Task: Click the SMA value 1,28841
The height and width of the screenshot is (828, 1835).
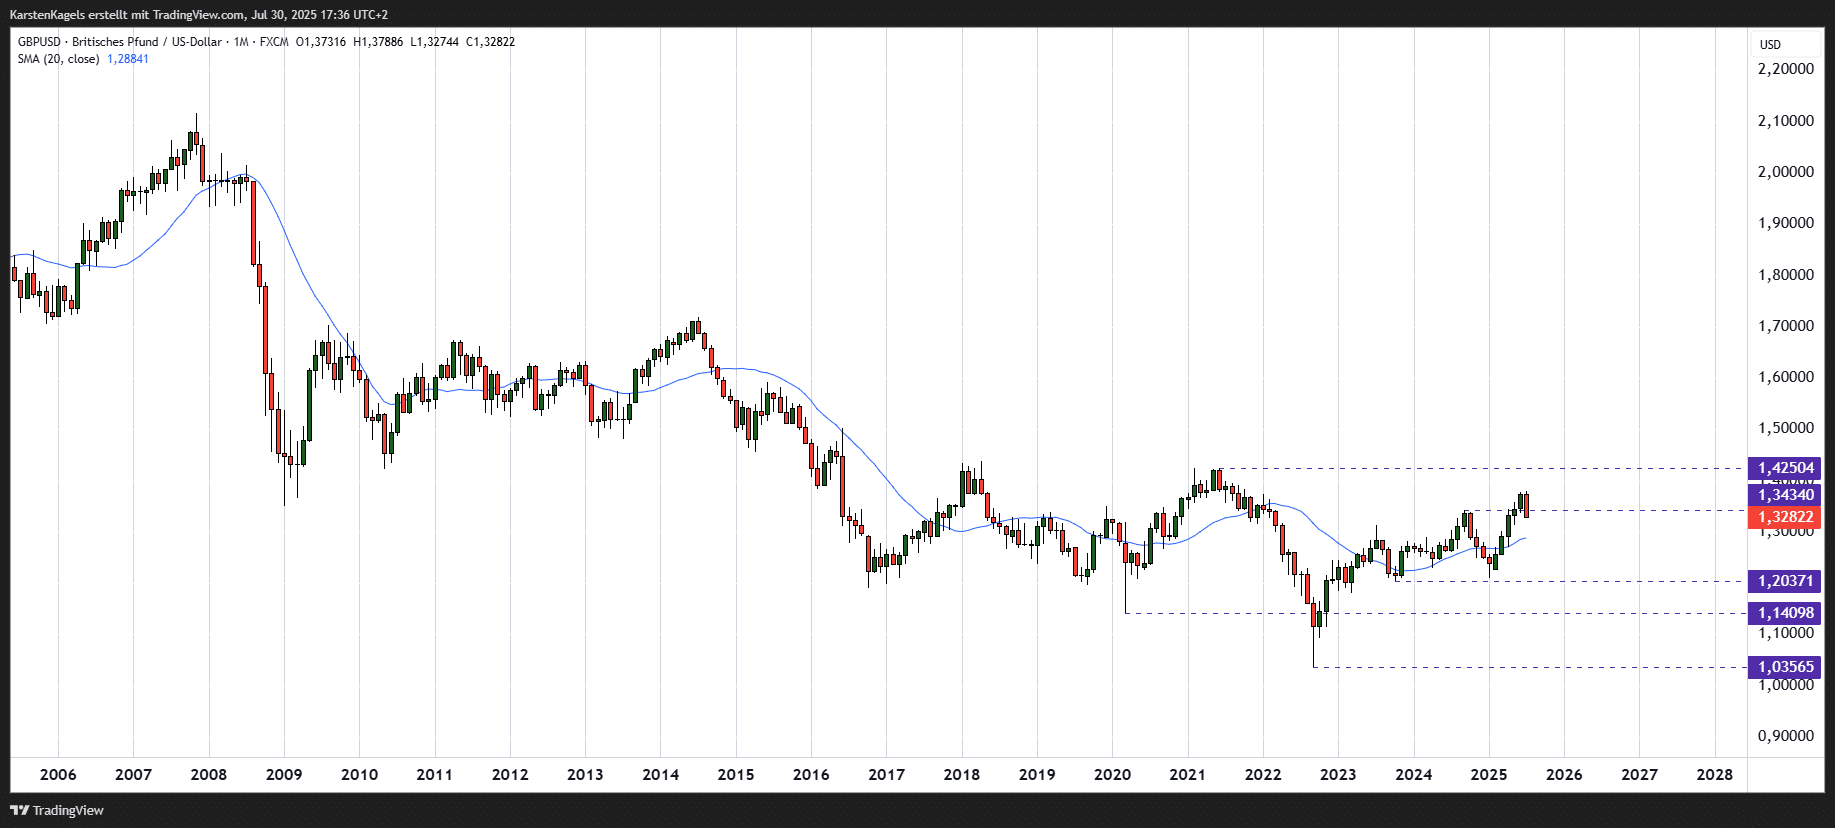Action: [128, 59]
